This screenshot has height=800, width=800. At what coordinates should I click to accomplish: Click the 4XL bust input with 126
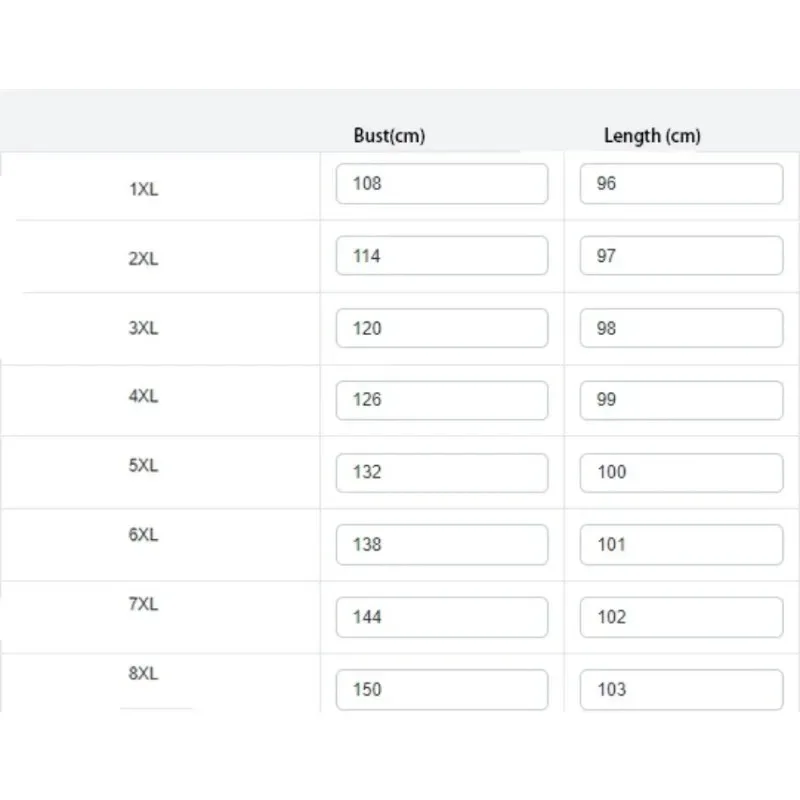(x=442, y=401)
